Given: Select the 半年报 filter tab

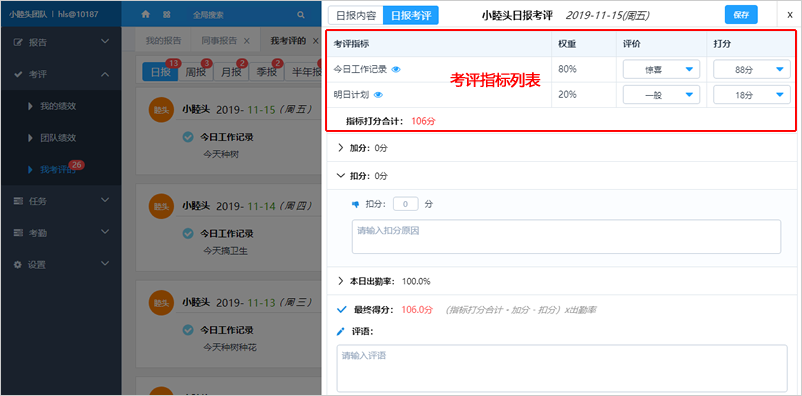Looking at the screenshot, I should point(304,72).
